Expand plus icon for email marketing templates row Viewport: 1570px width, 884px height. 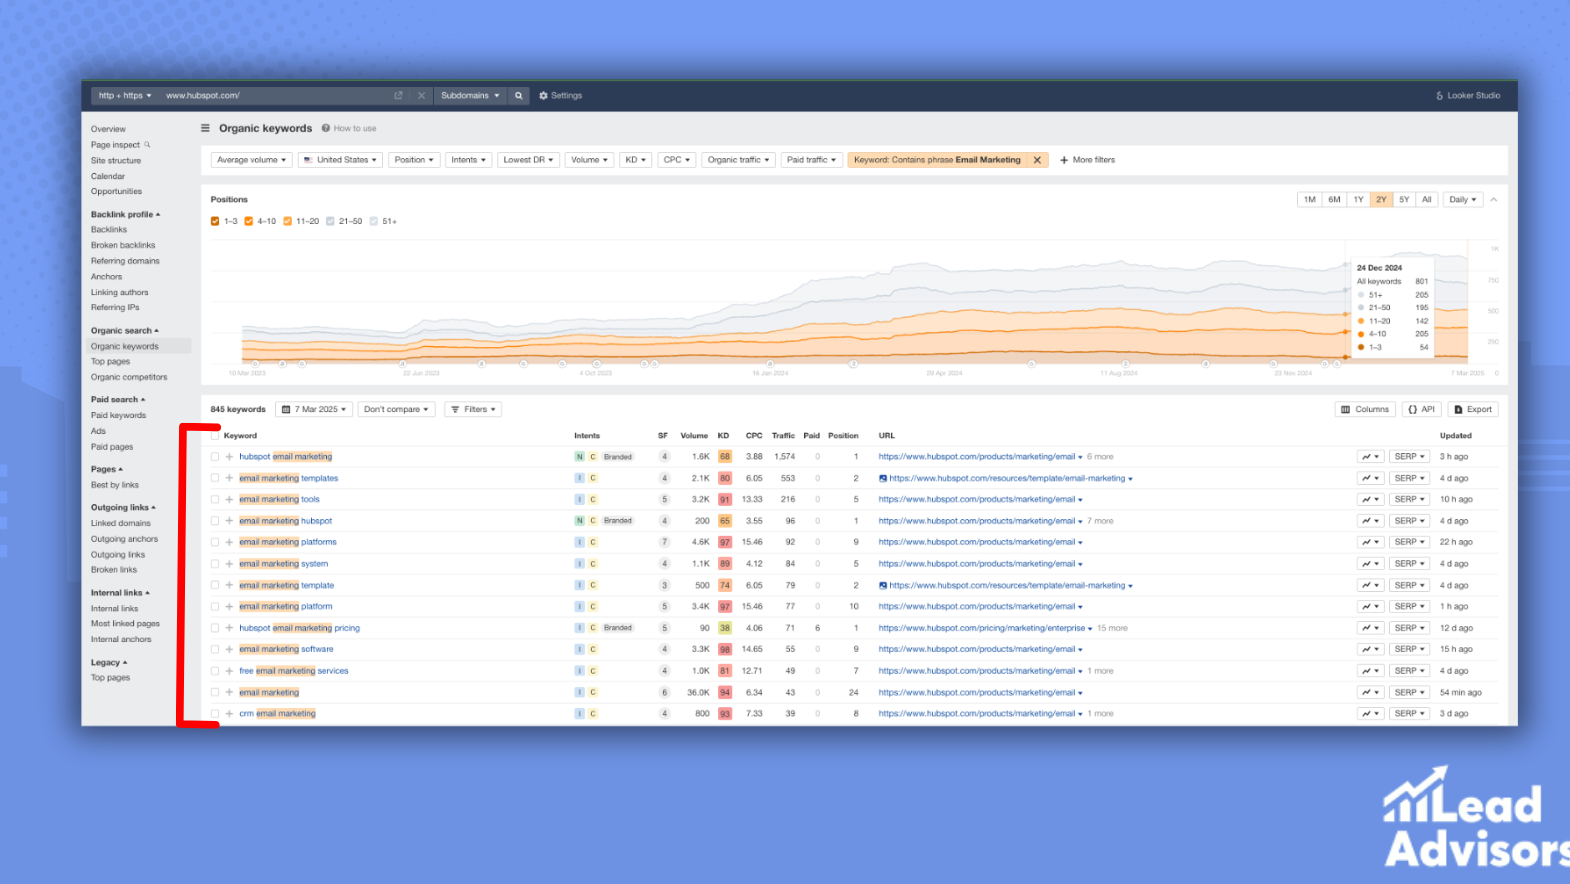(x=229, y=478)
